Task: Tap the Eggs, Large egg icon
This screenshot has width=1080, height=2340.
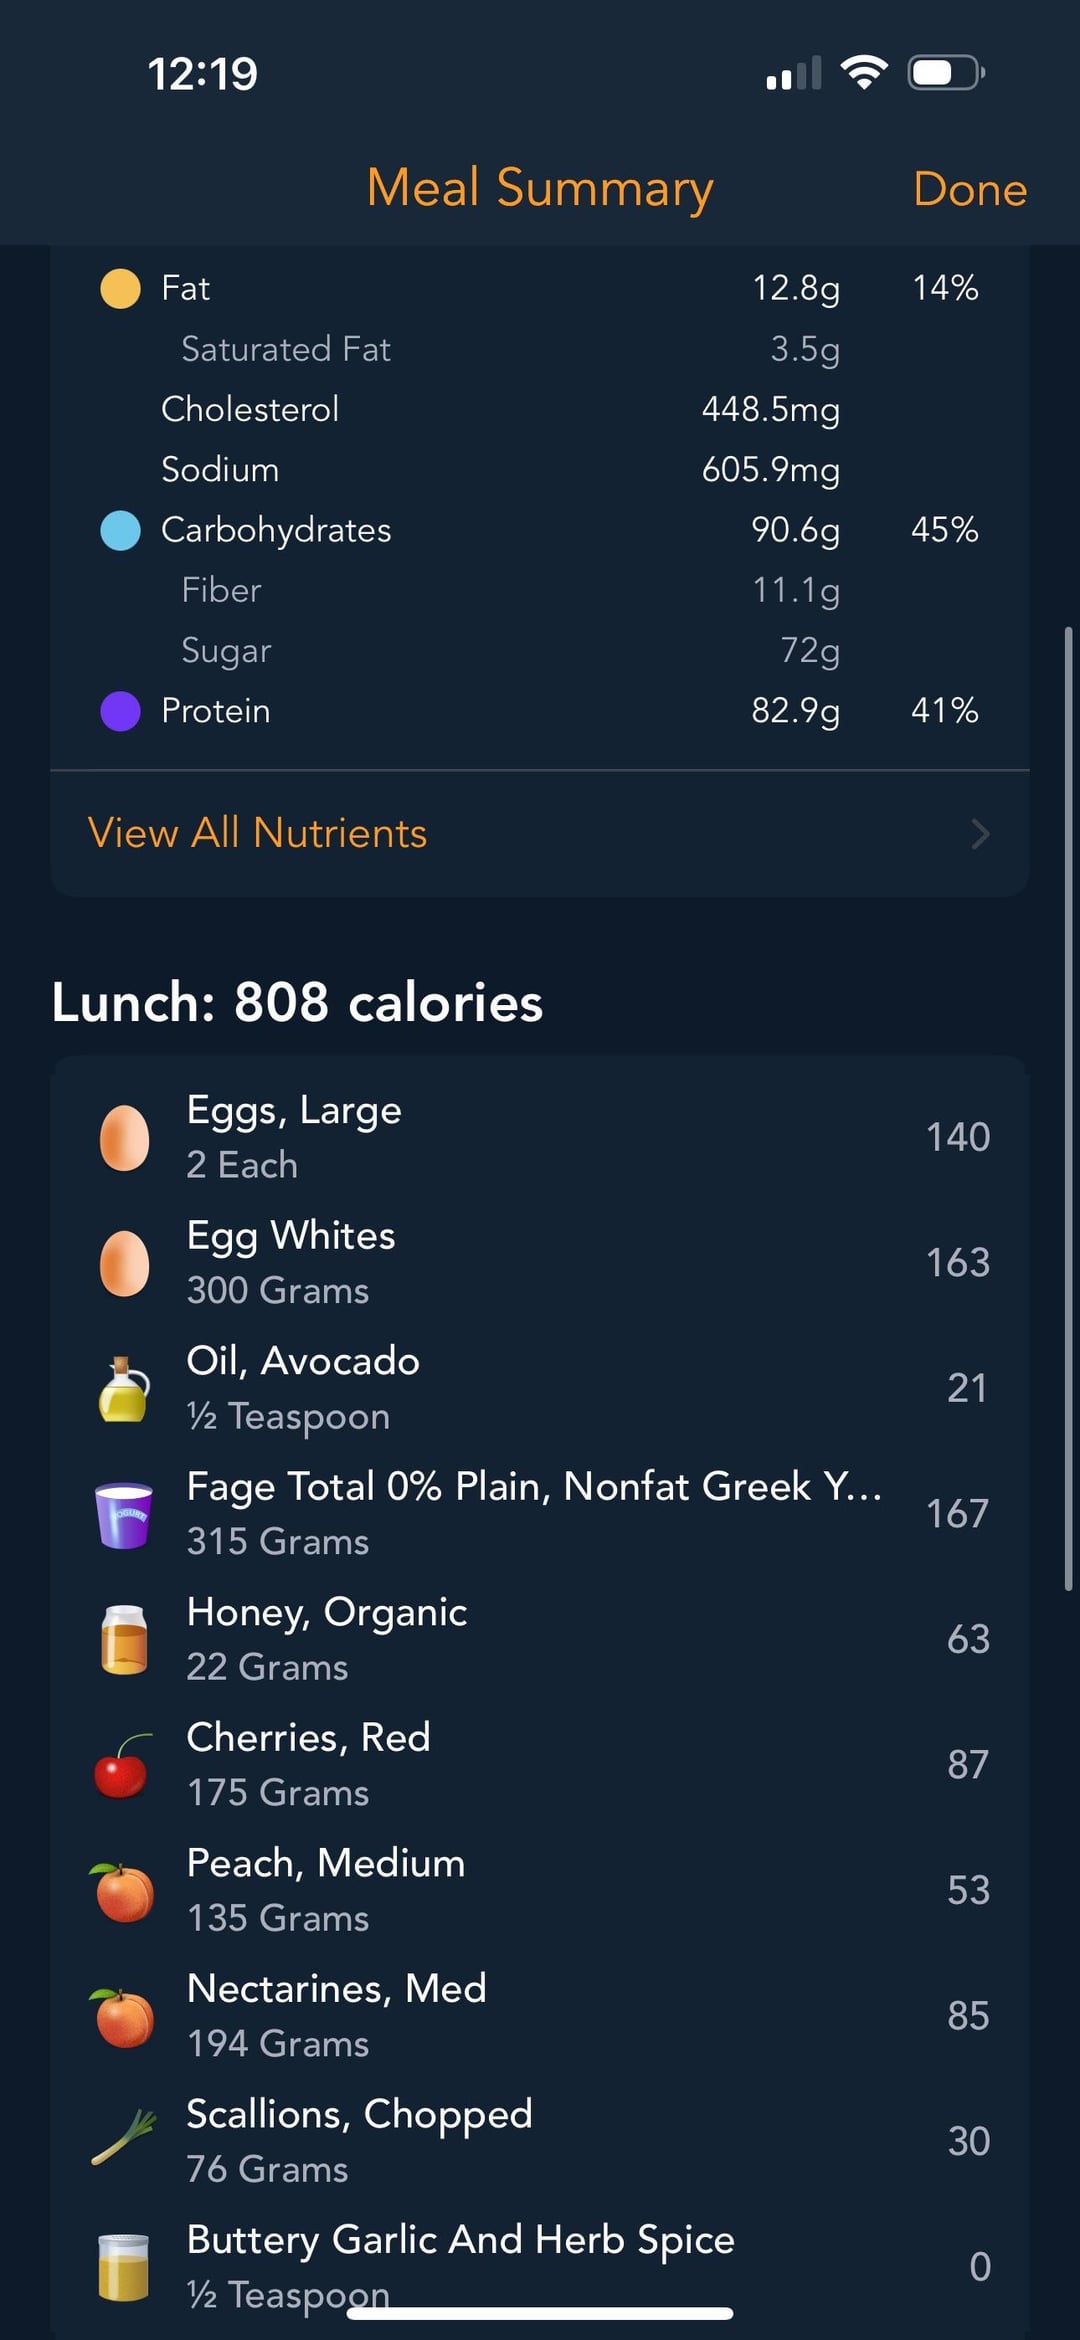Action: pyautogui.click(x=124, y=1138)
